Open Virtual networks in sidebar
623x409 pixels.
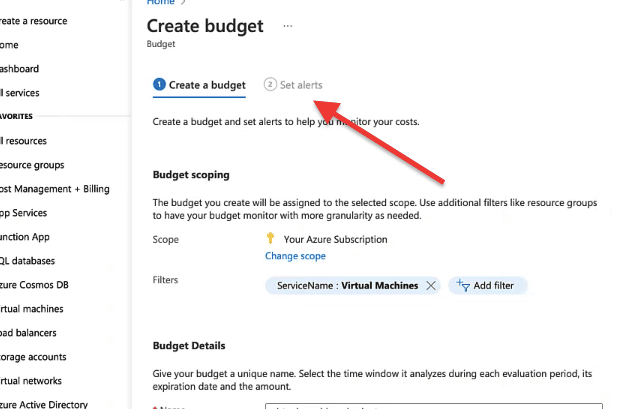point(31,381)
